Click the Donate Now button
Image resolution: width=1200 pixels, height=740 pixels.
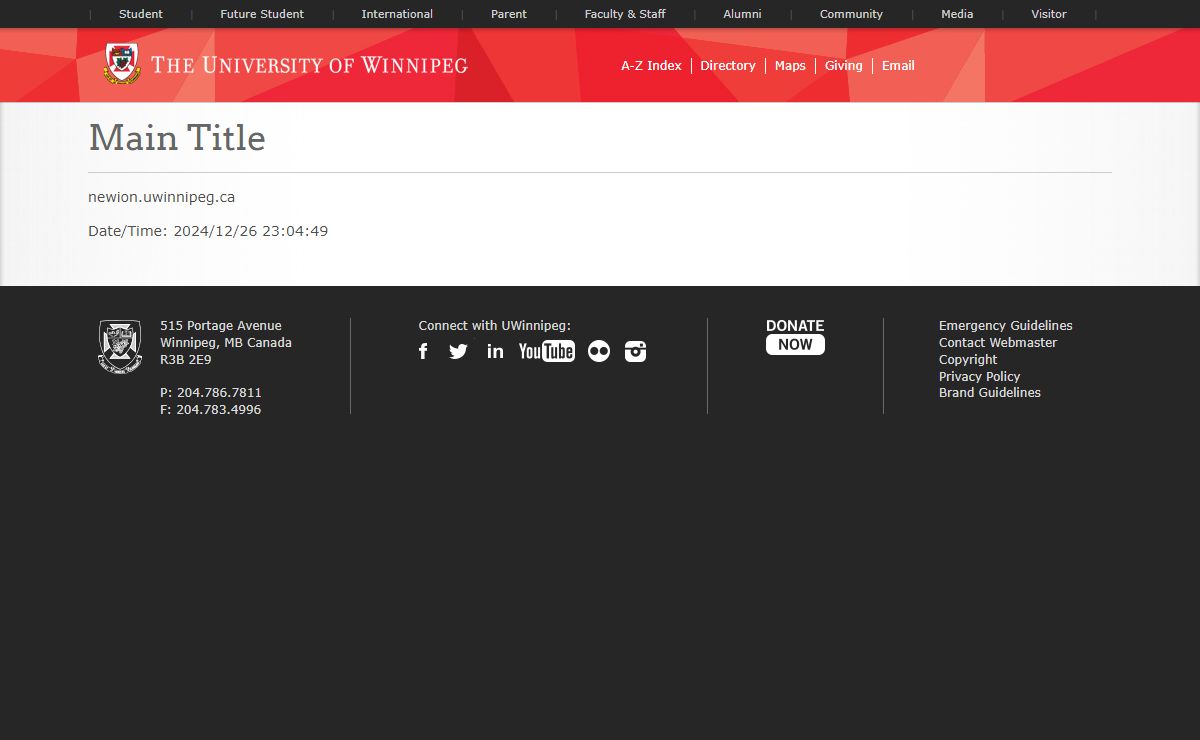pyautogui.click(x=795, y=337)
